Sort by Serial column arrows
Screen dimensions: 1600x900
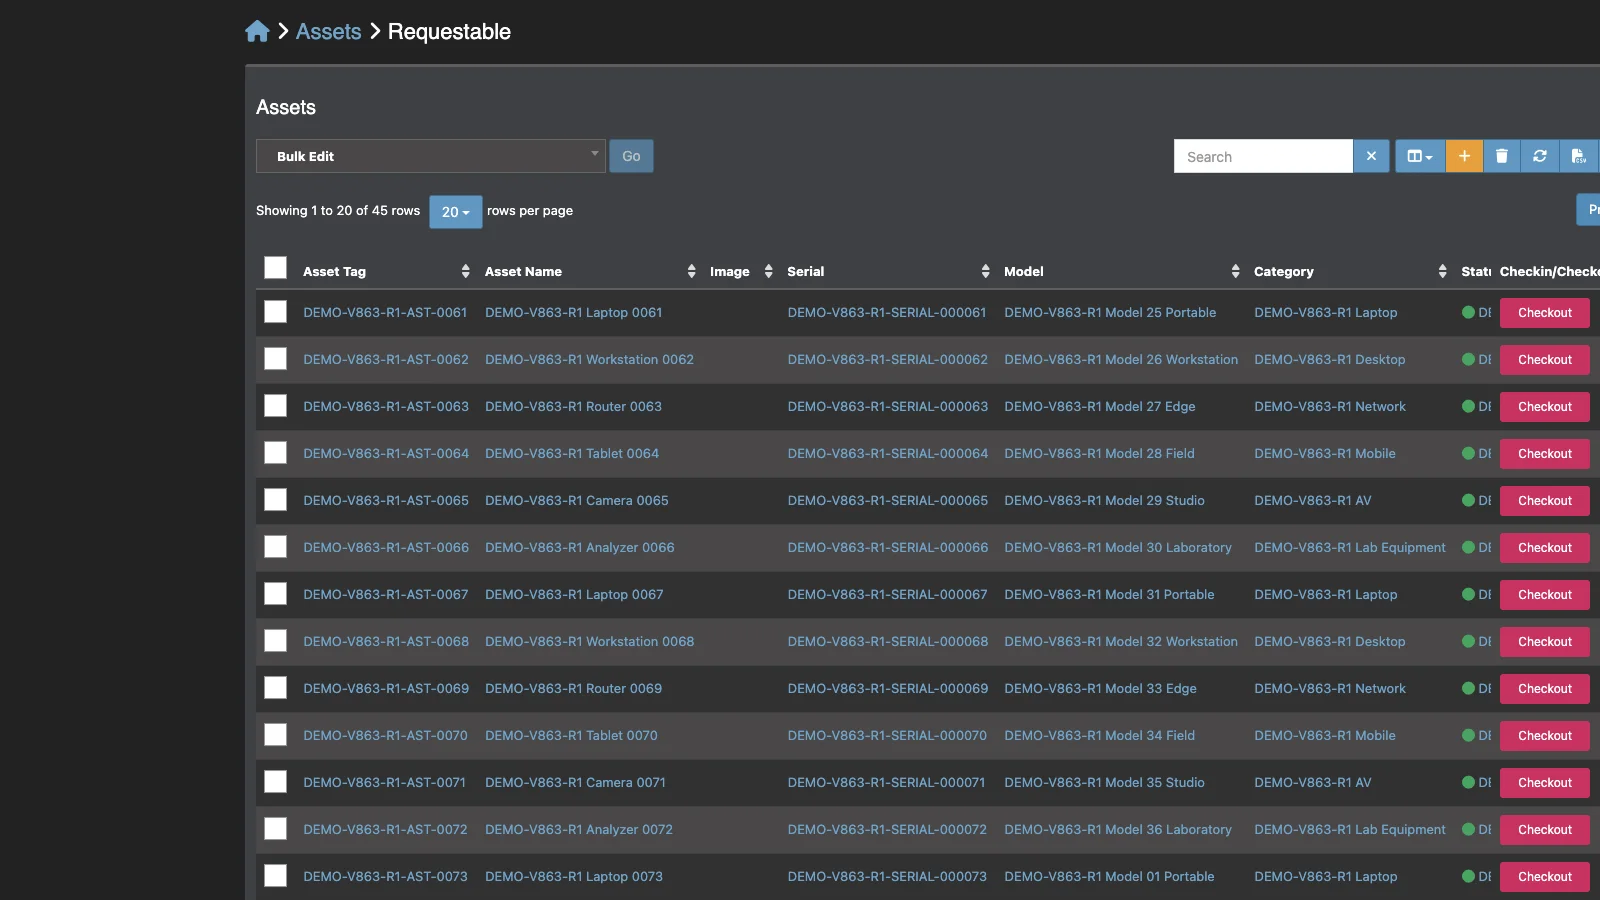pos(985,271)
